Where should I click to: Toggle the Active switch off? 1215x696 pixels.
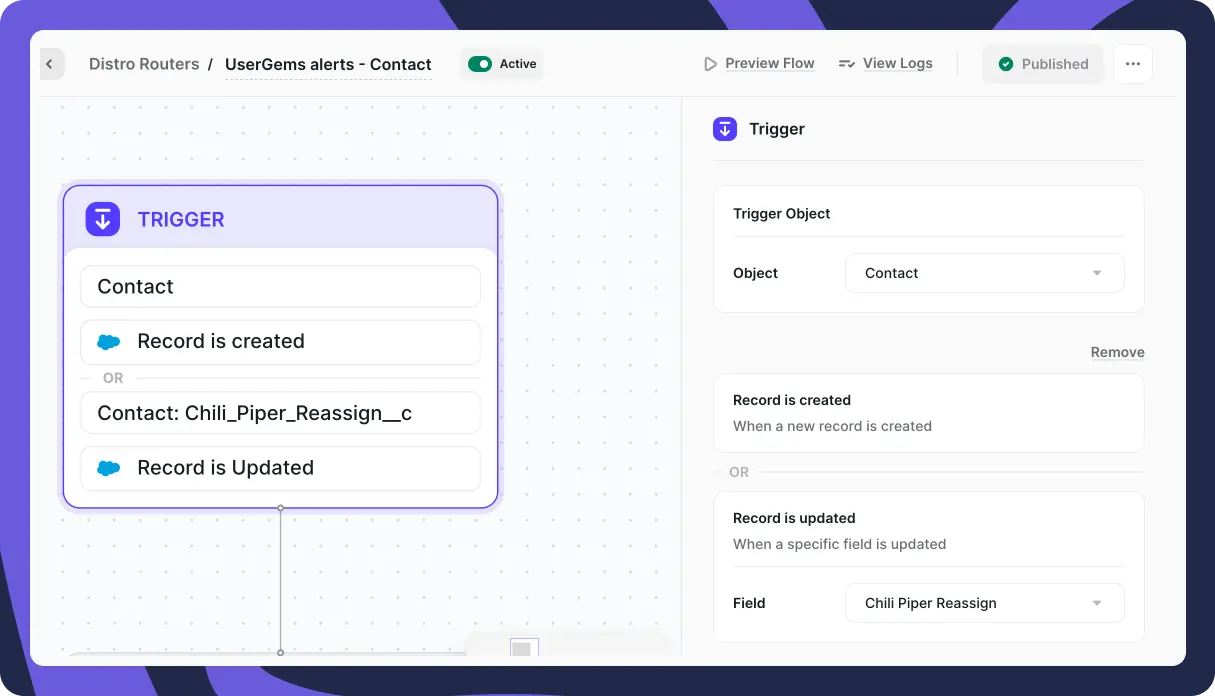click(480, 64)
